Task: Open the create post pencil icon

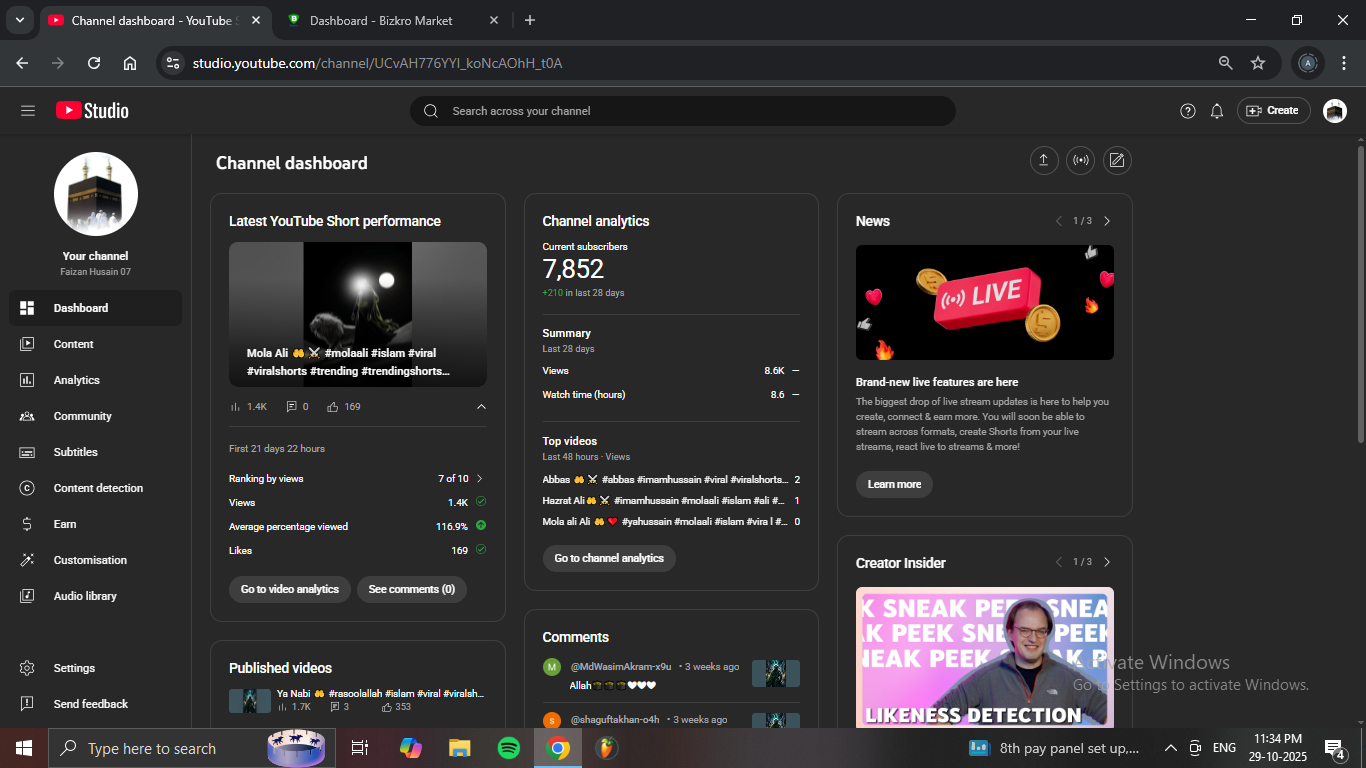Action: (1117, 160)
